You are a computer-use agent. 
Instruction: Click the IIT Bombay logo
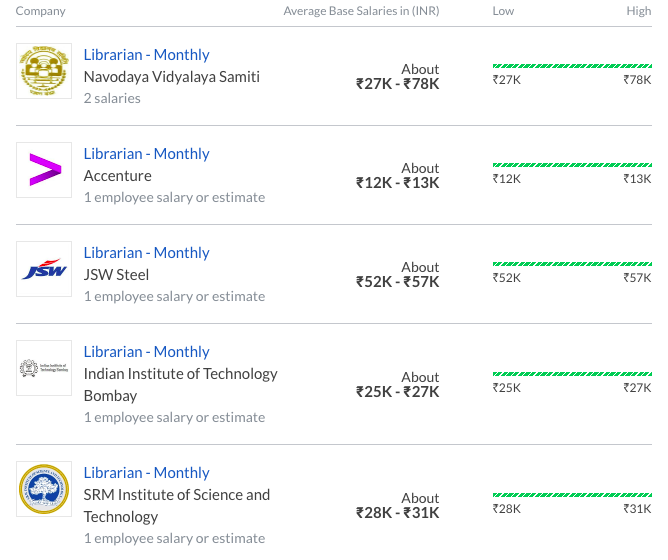coord(44,368)
